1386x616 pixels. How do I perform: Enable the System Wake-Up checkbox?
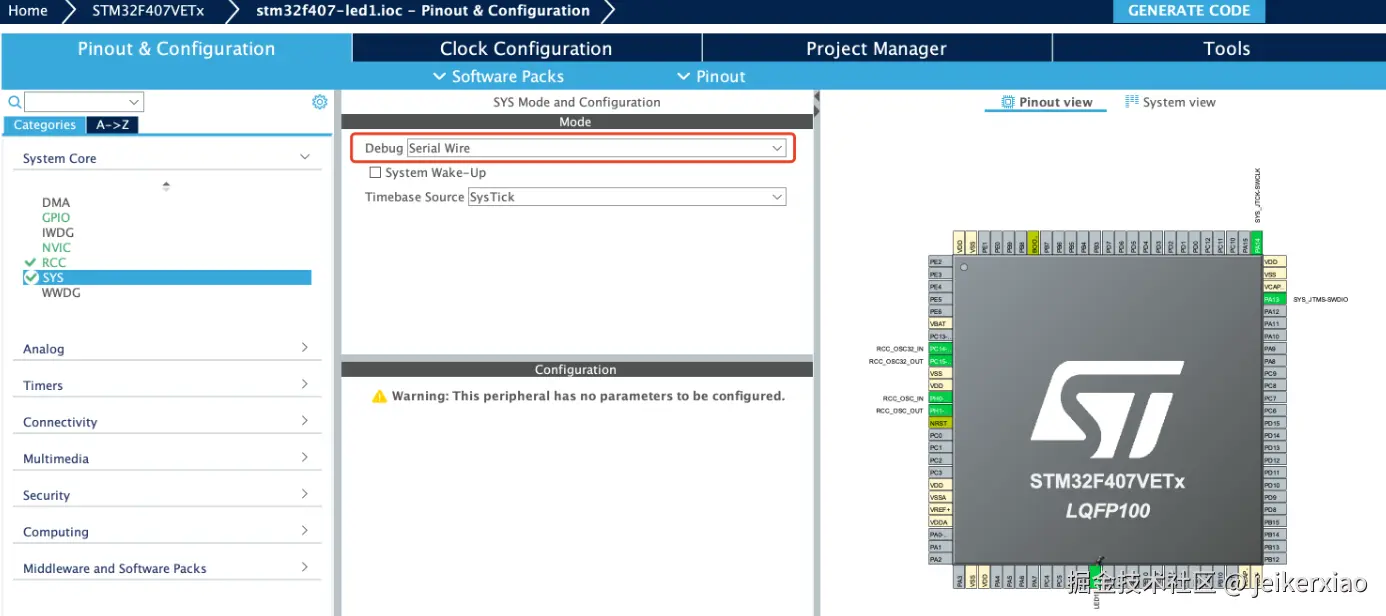click(375, 172)
